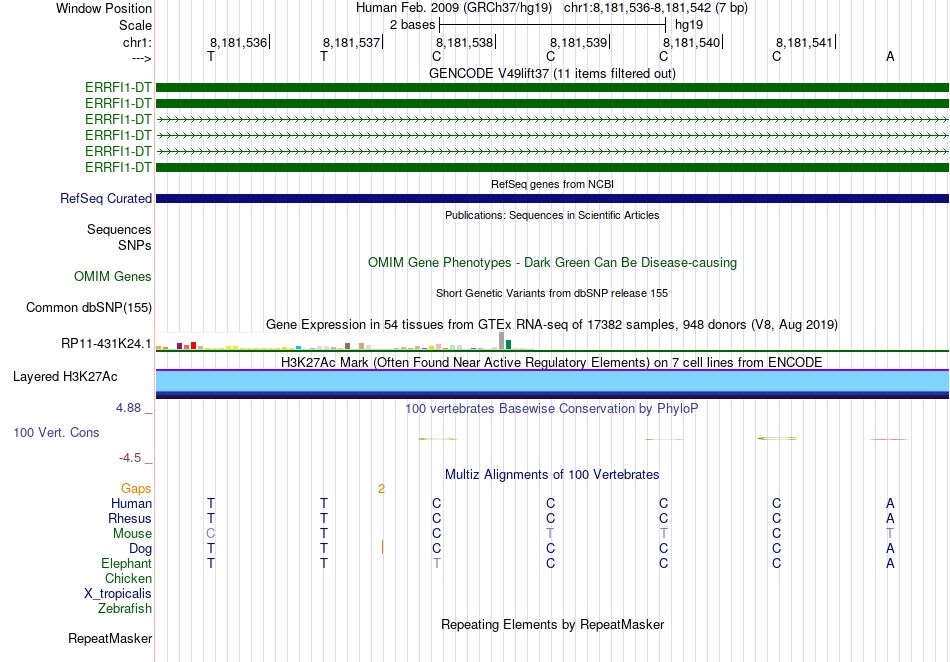Click the RP11-431K24.1 label
Image resolution: width=950 pixels, height=662 pixels.
(106, 344)
